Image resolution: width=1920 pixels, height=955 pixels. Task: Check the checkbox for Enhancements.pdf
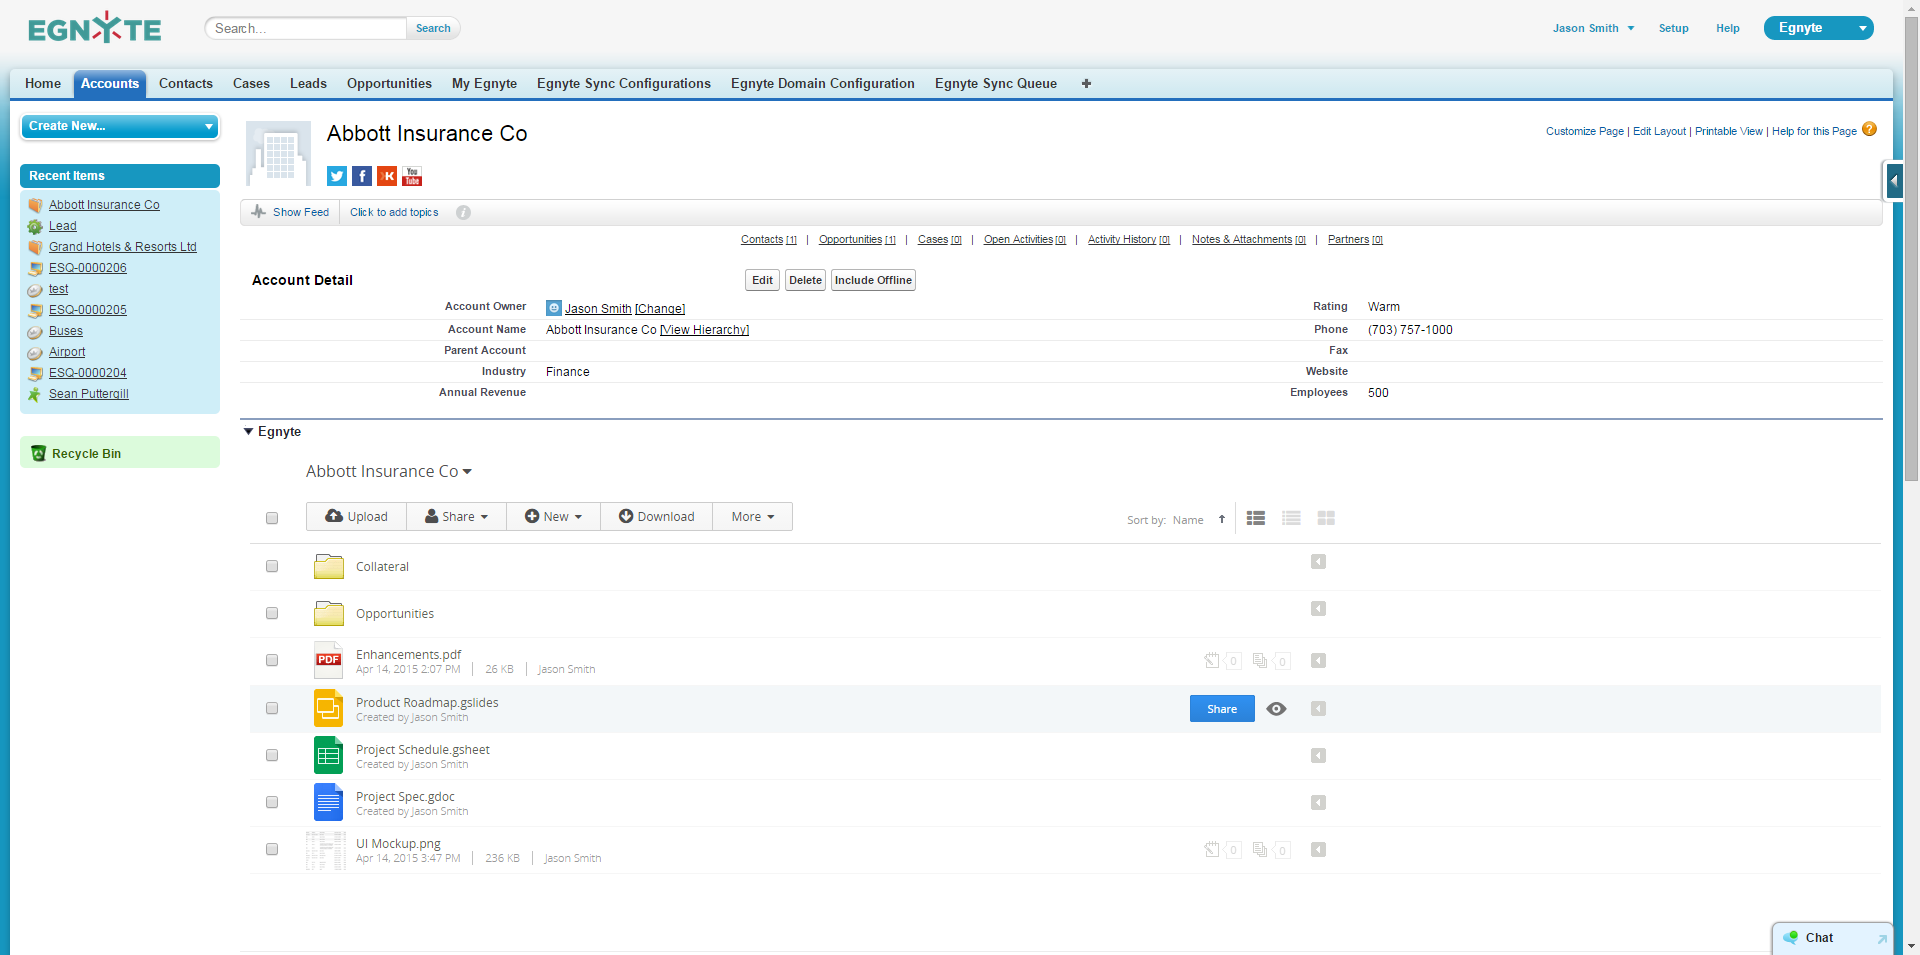(271, 660)
